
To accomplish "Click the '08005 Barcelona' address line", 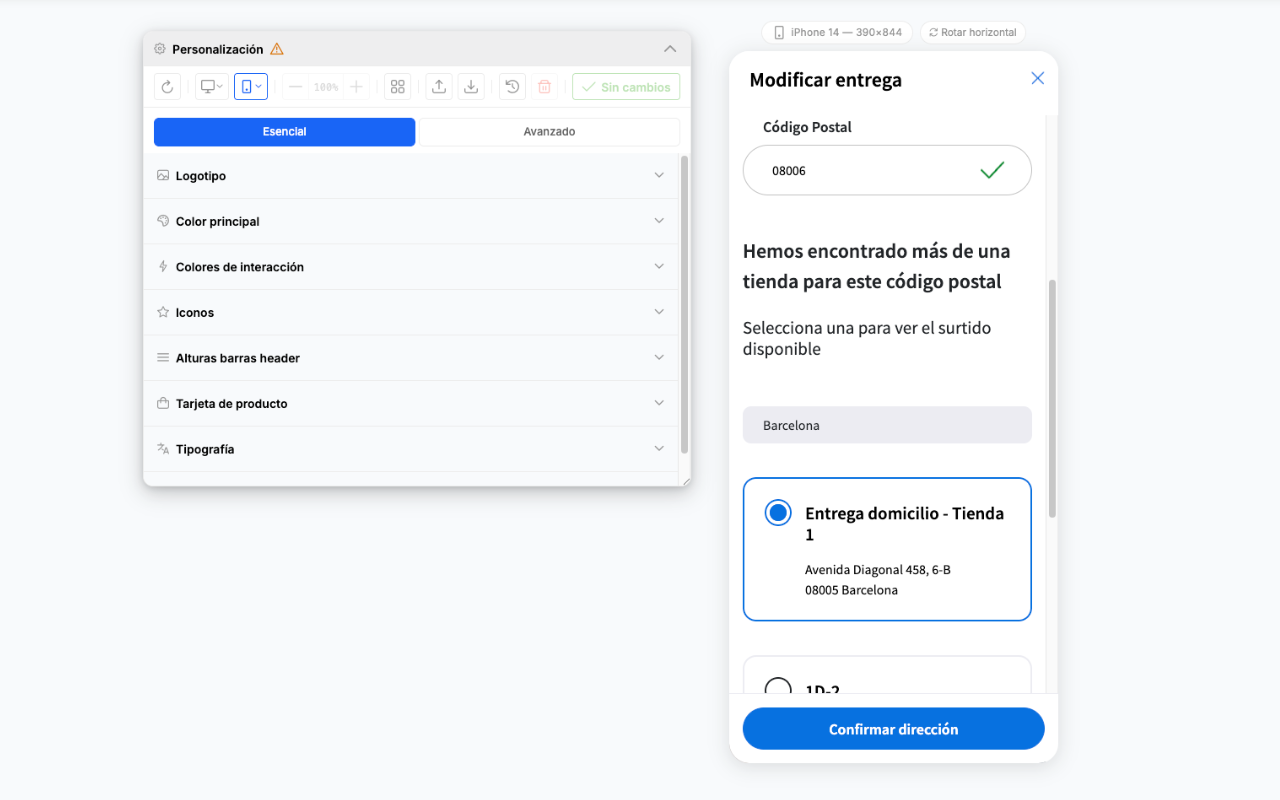I will pos(851,590).
